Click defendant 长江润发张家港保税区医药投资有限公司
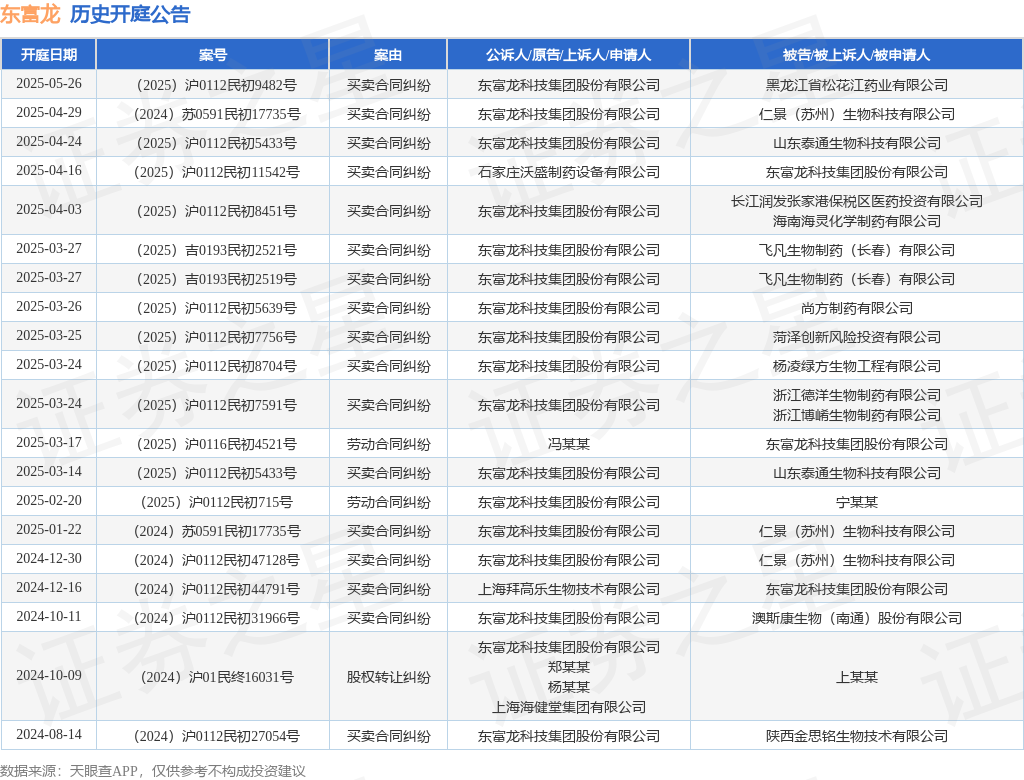1024x780 pixels. click(856, 201)
